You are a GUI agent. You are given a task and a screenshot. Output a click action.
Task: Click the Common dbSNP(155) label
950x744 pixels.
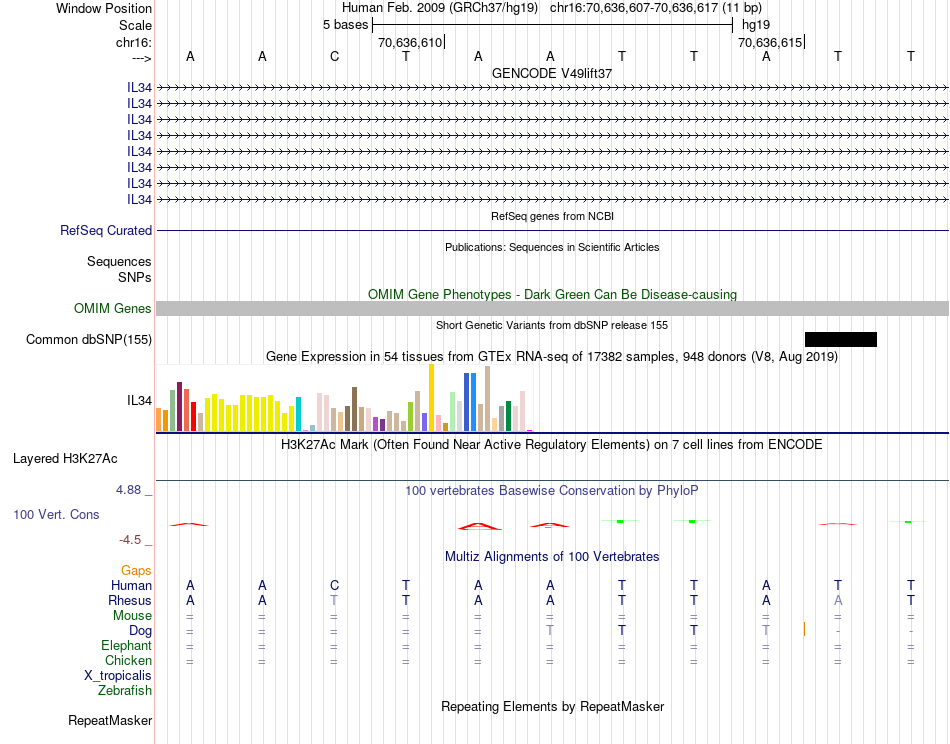tap(88, 339)
